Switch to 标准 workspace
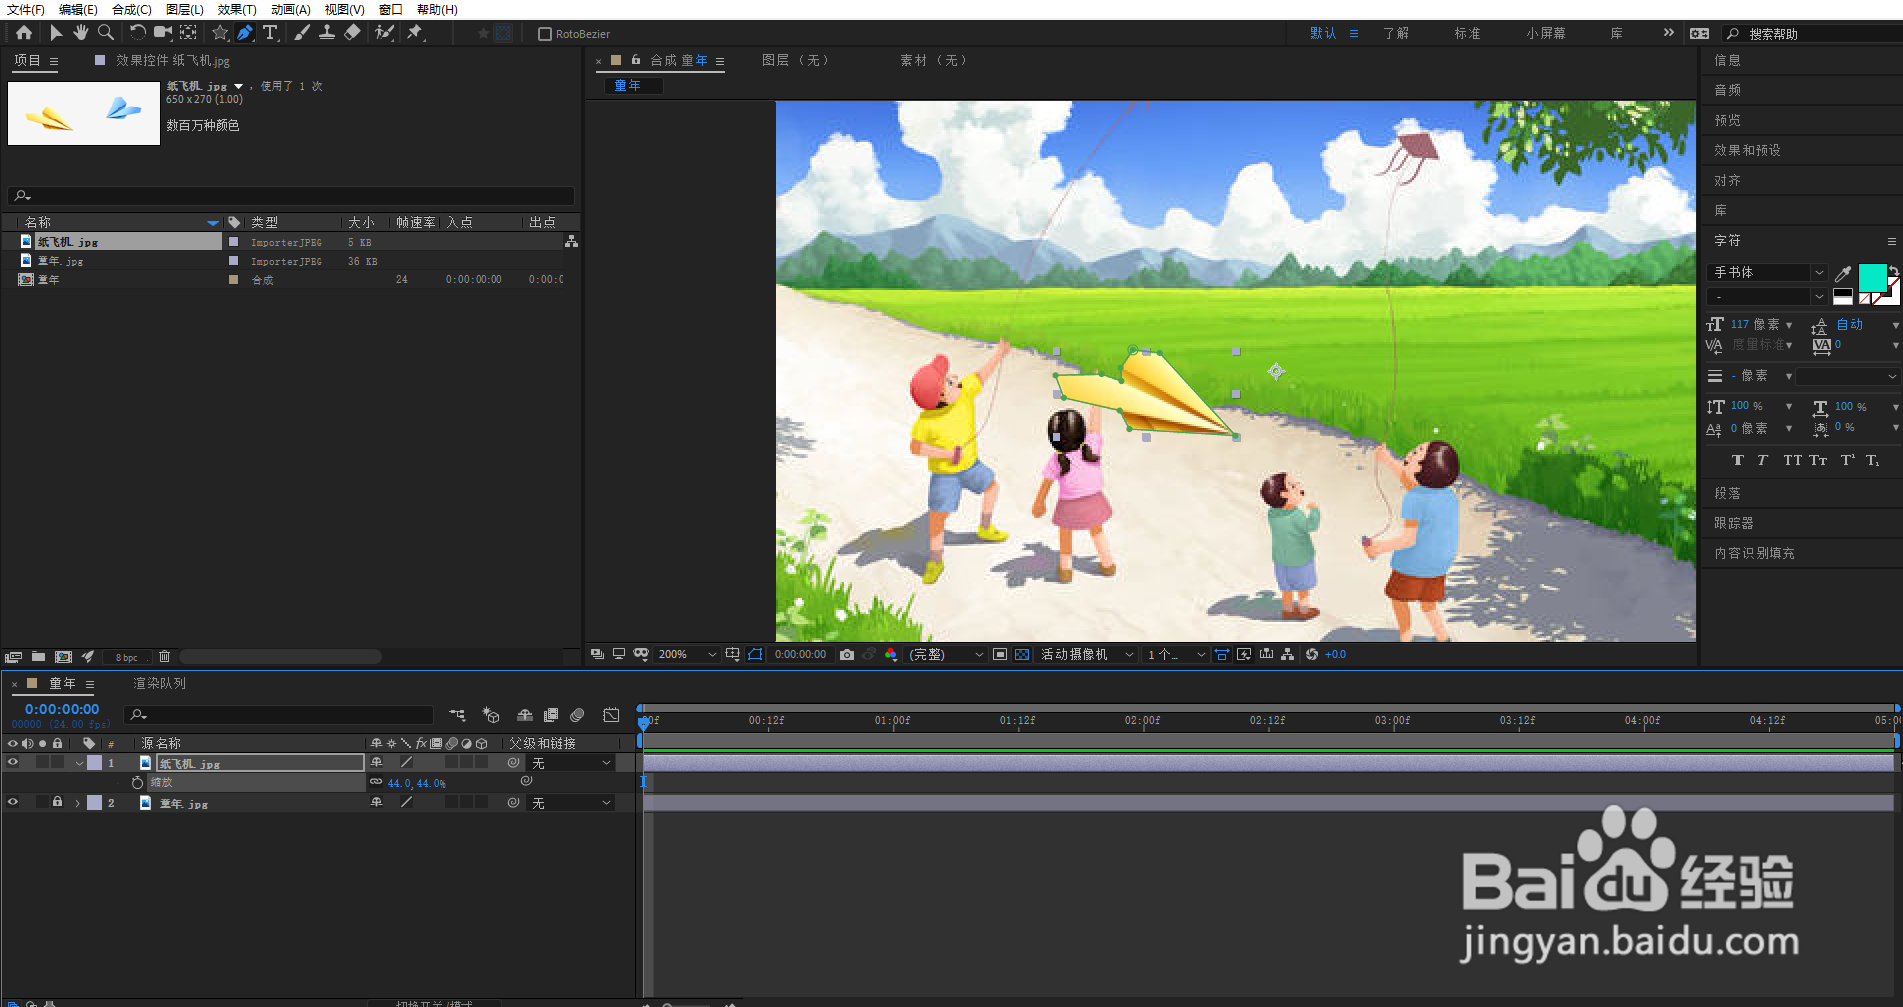The width and height of the screenshot is (1903, 1007). tap(1467, 33)
